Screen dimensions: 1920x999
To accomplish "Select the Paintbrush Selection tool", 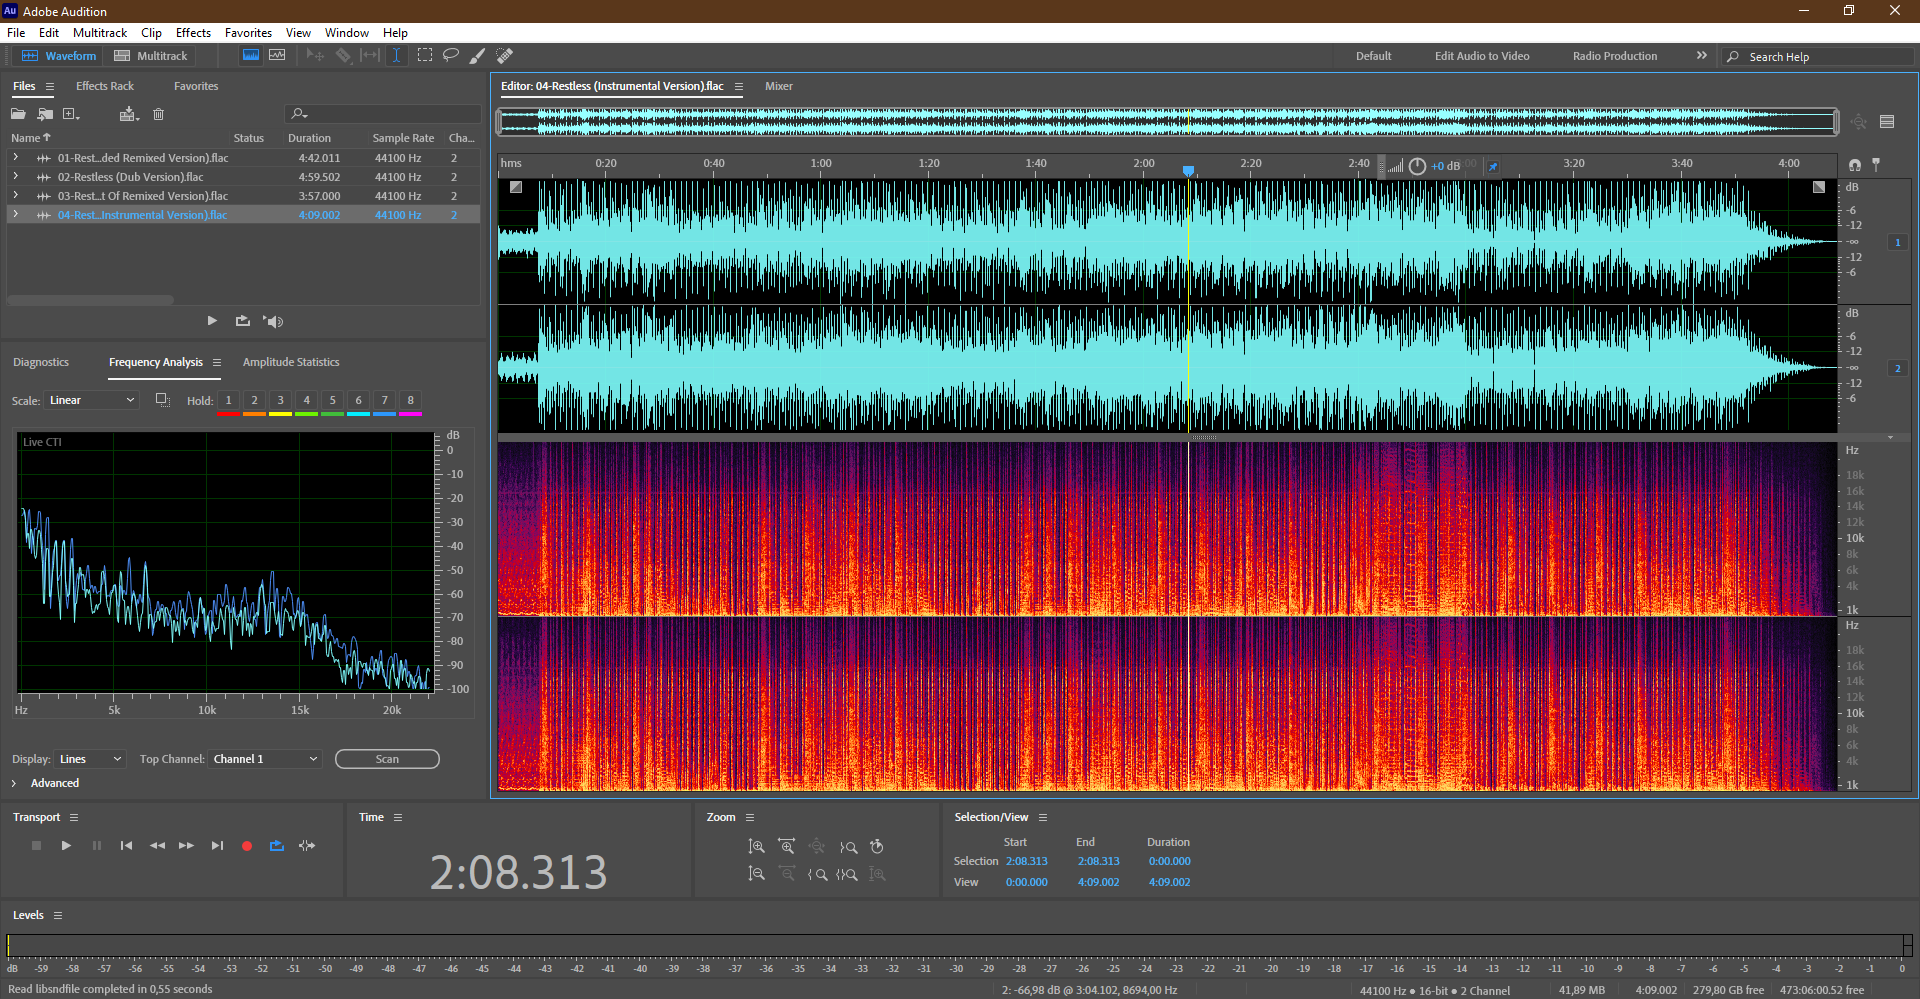I will coord(478,56).
